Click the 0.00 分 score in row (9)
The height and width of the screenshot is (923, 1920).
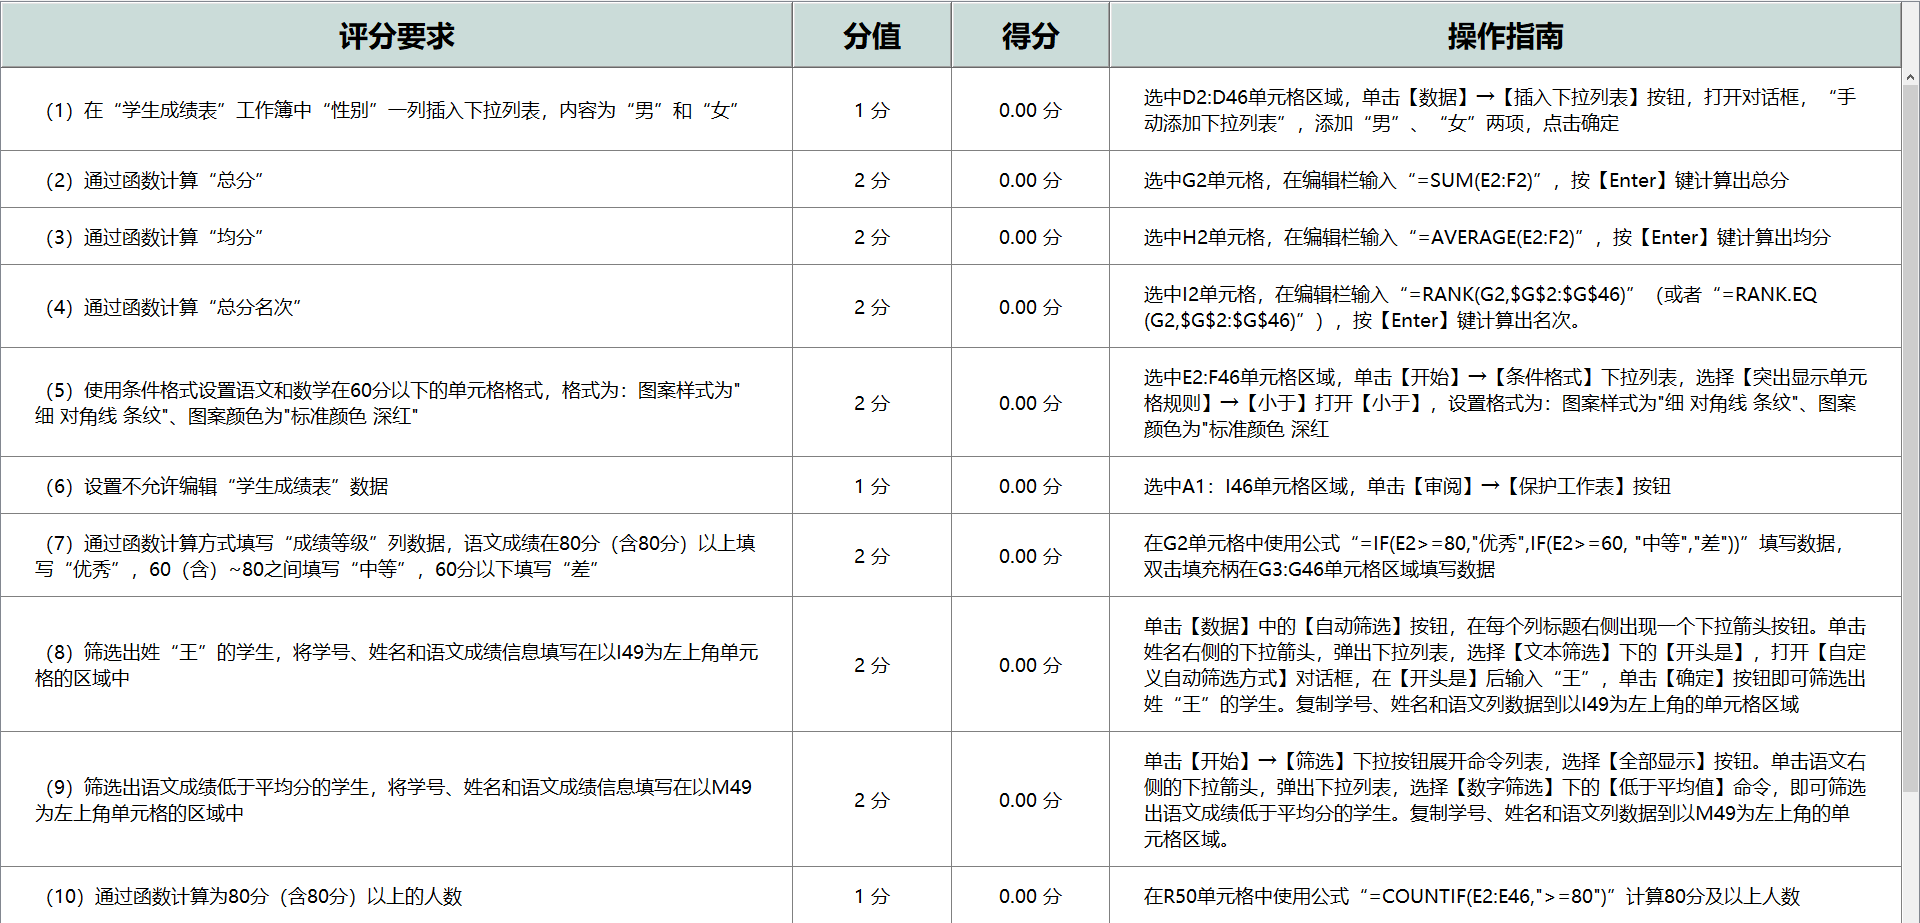click(1030, 800)
